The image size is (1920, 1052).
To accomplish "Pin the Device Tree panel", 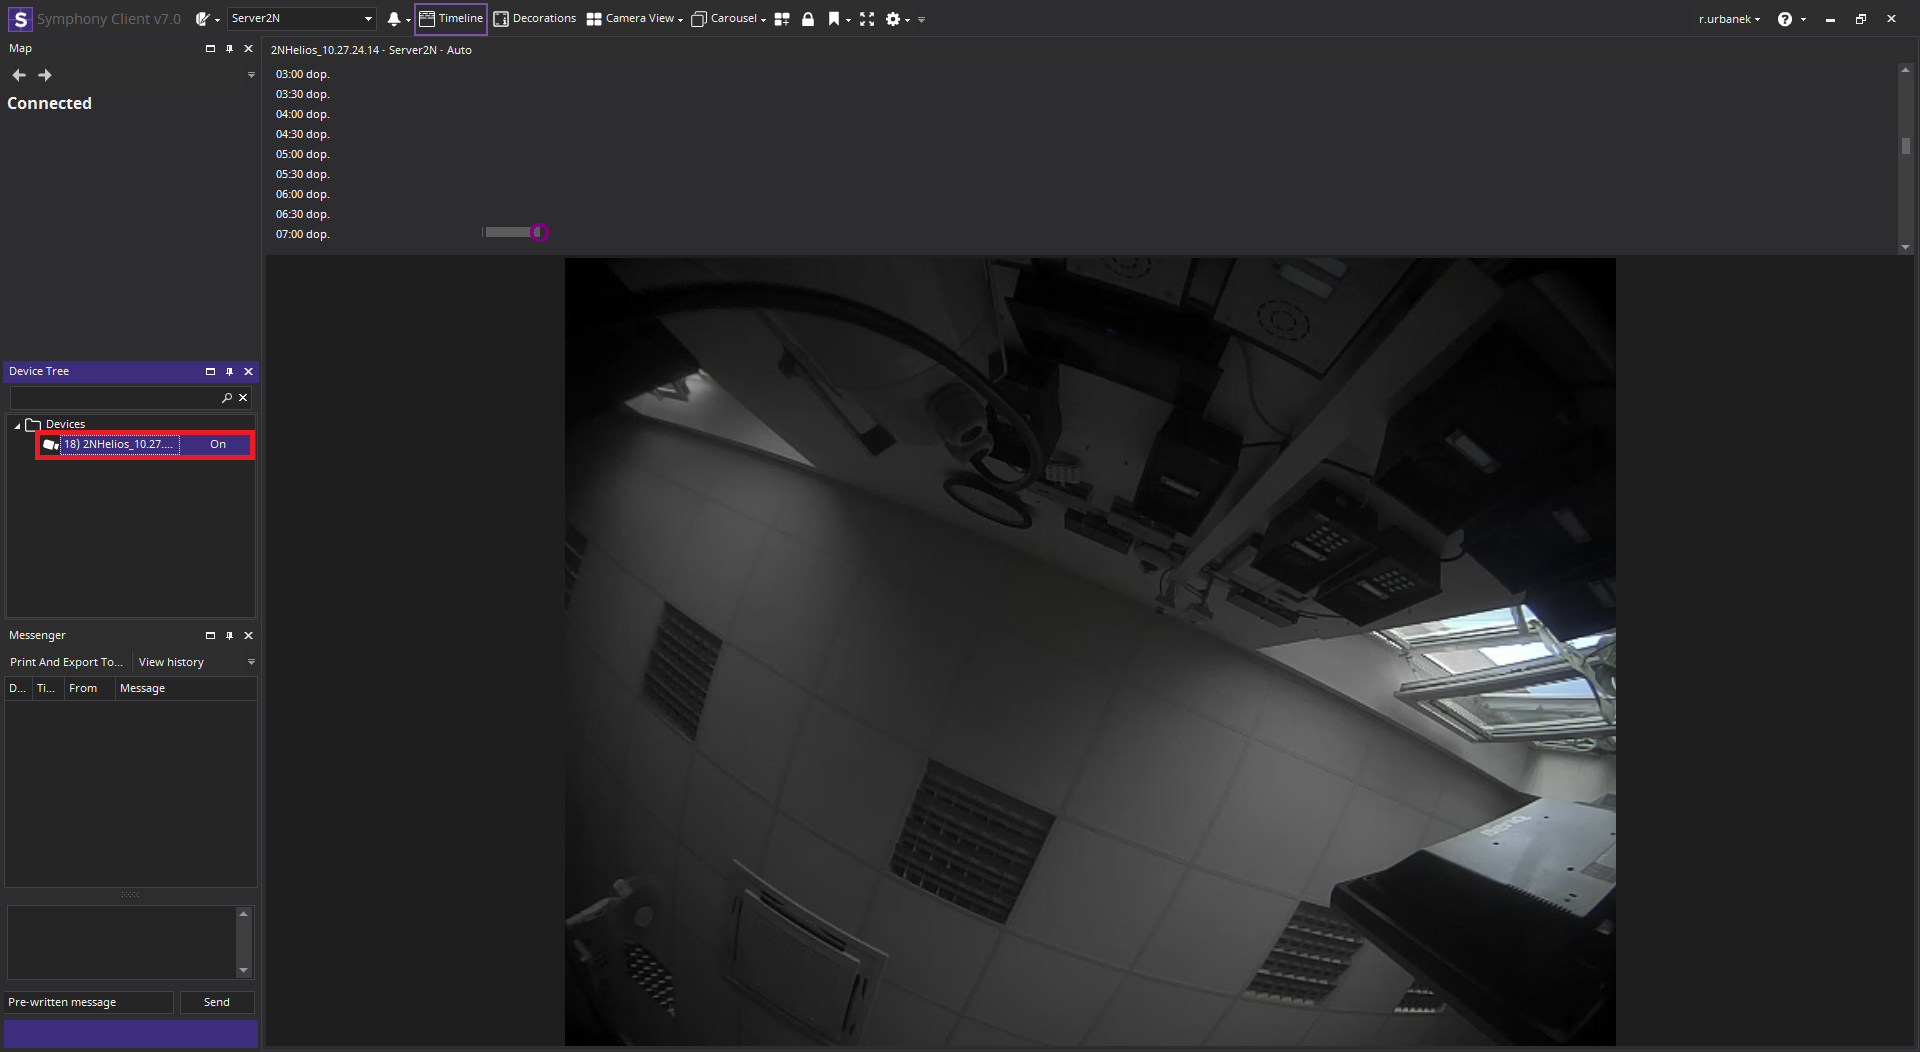I will tap(229, 372).
